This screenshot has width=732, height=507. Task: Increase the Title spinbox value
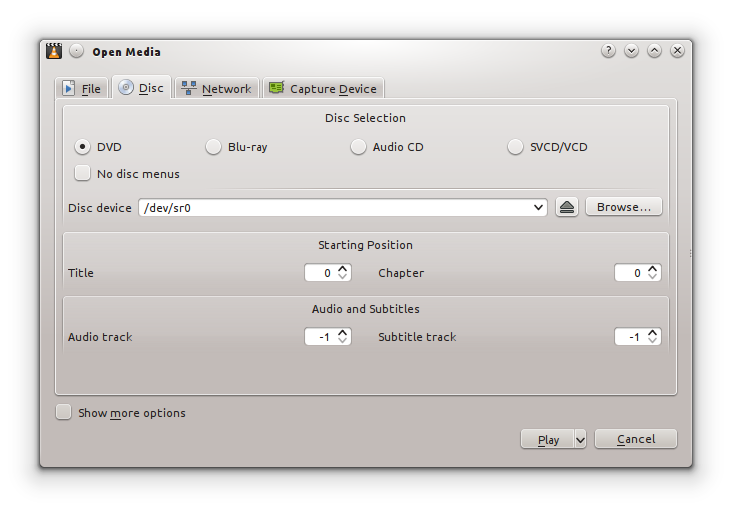pyautogui.click(x=343, y=269)
